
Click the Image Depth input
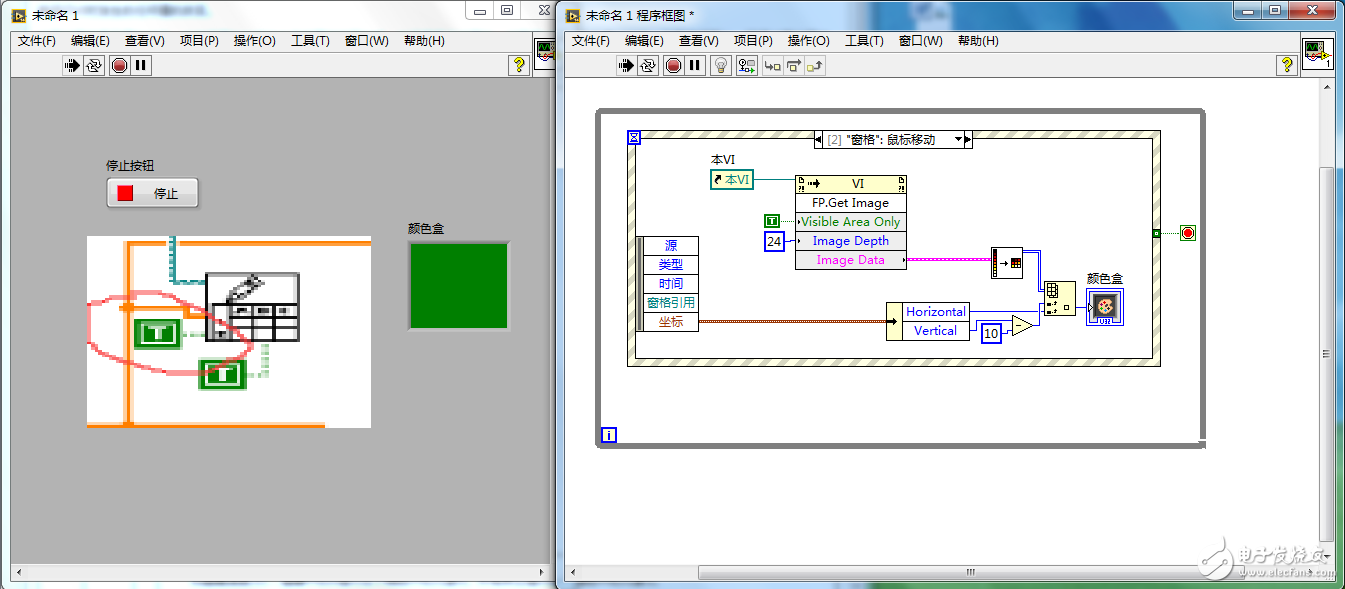point(850,241)
